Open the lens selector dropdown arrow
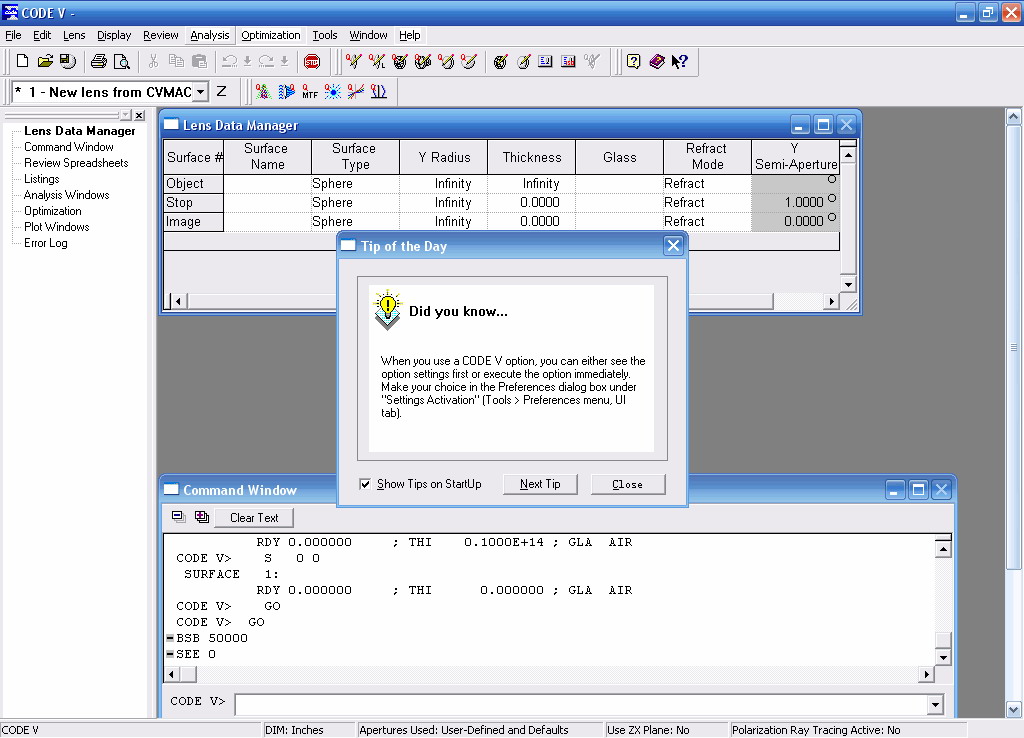Viewport: 1024px width, 738px height. [200, 92]
